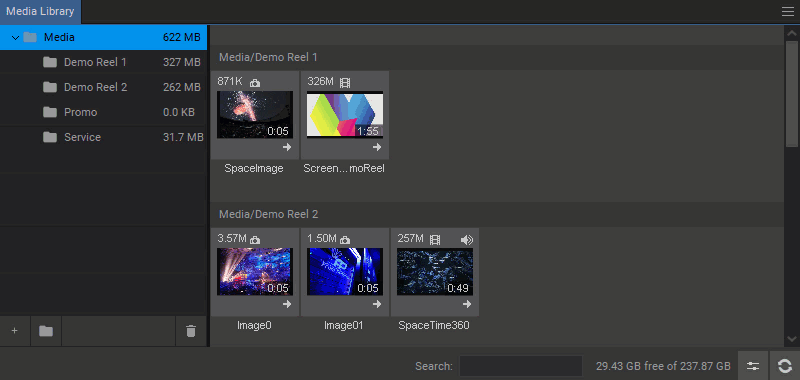800x380 pixels.
Task: Click the free disk space text
Action: coord(663,366)
